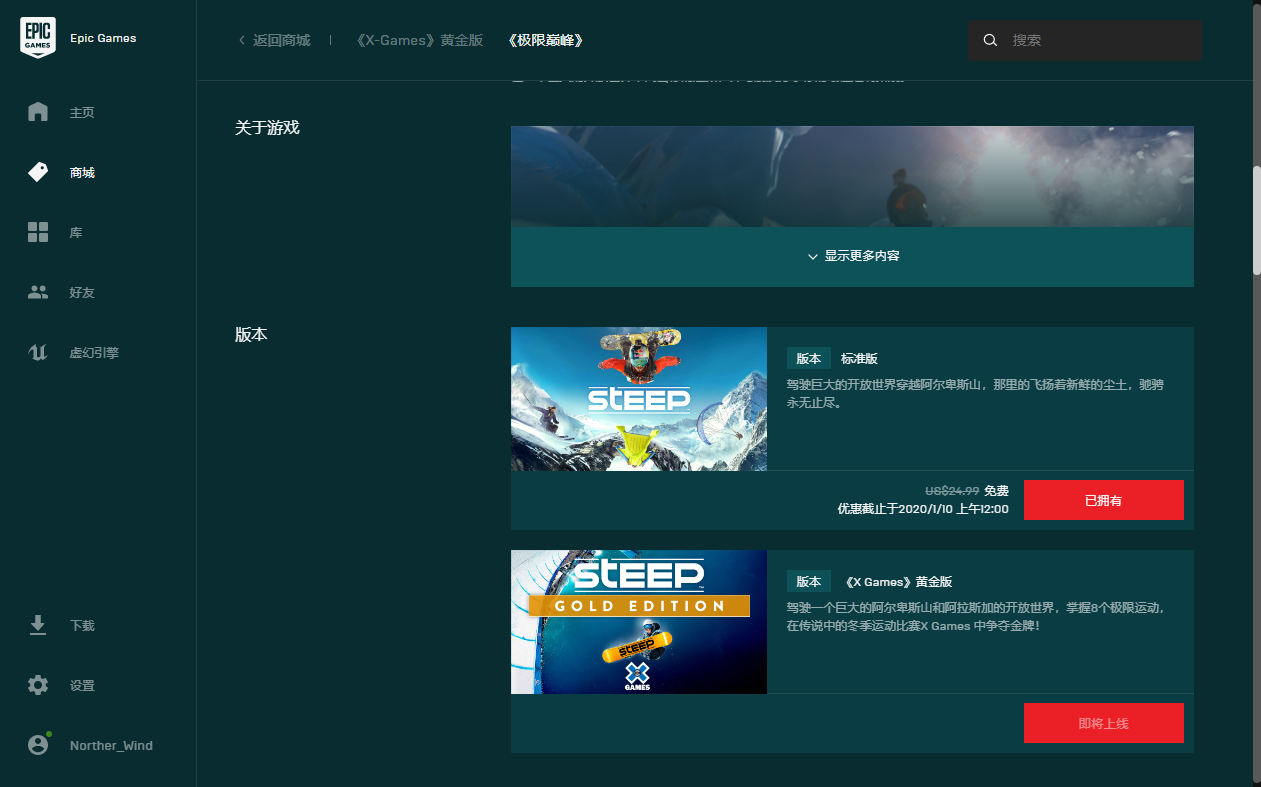1261x787 pixels.
Task: Click the 返回商城 link
Action: 281,40
